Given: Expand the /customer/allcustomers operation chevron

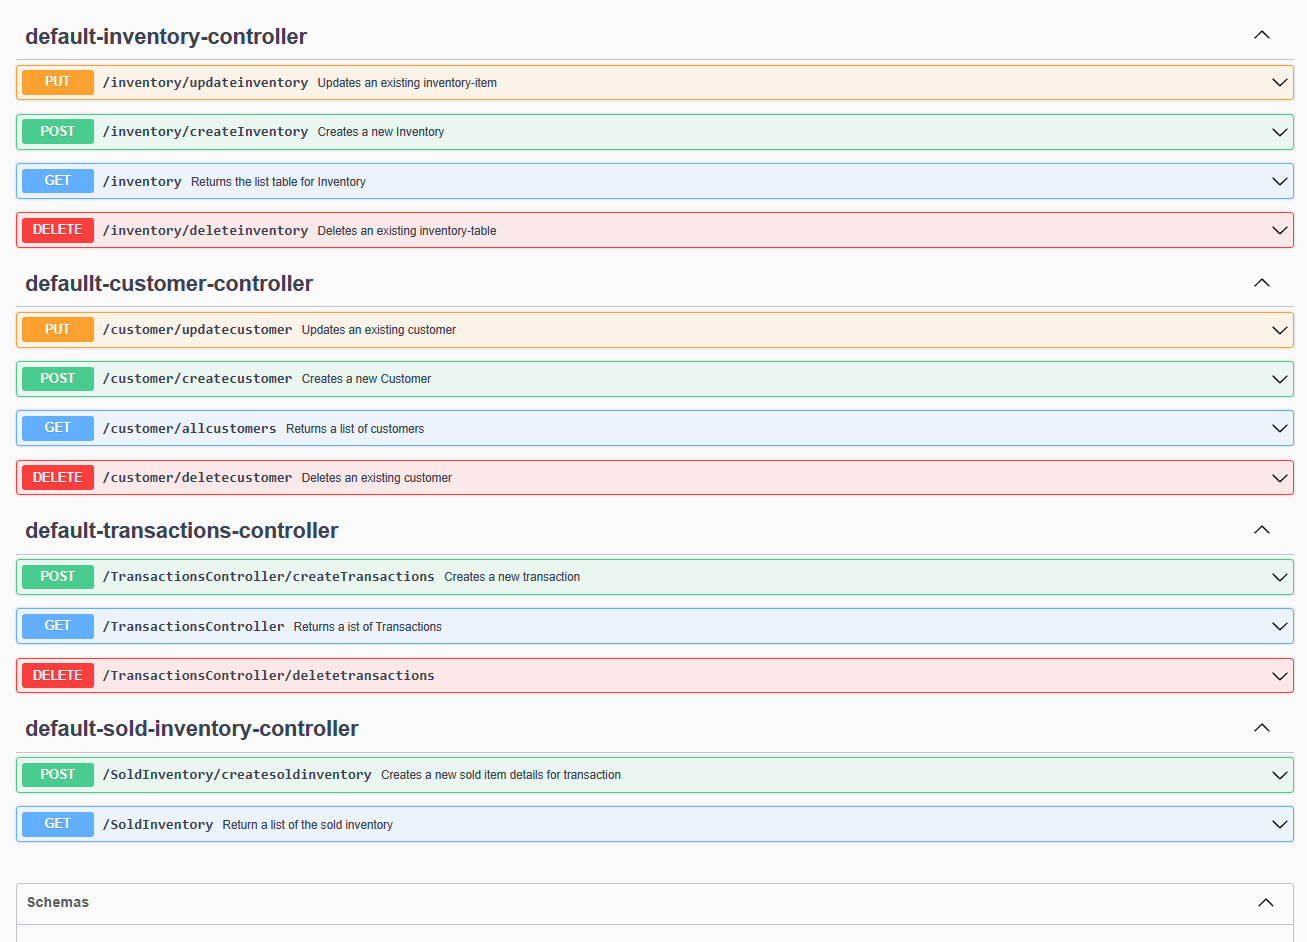Looking at the screenshot, I should 1280,428.
